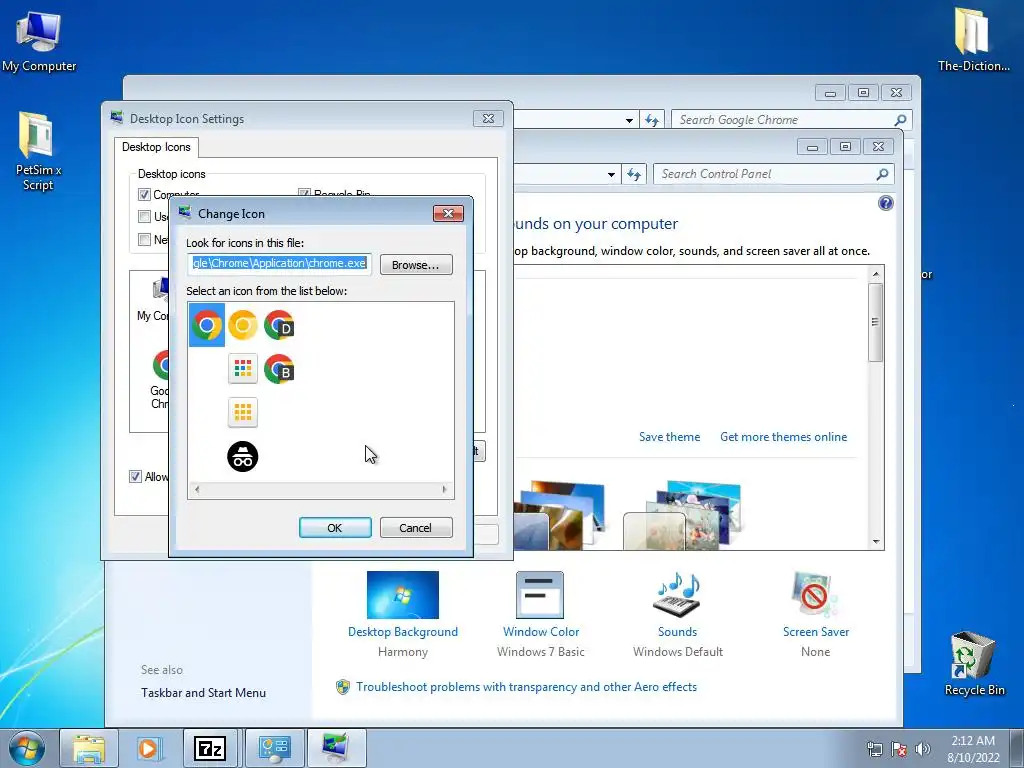
Task: Click Save theme link
Action: point(669,437)
